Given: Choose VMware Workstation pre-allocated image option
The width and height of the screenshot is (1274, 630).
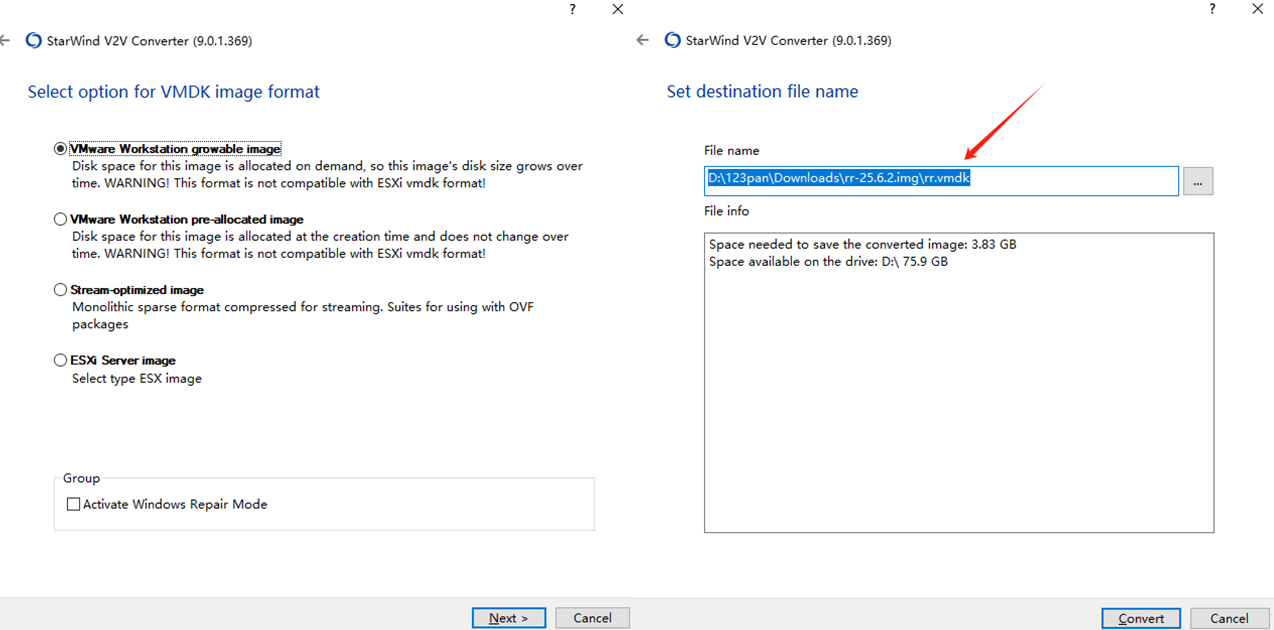Looking at the screenshot, I should (61, 219).
